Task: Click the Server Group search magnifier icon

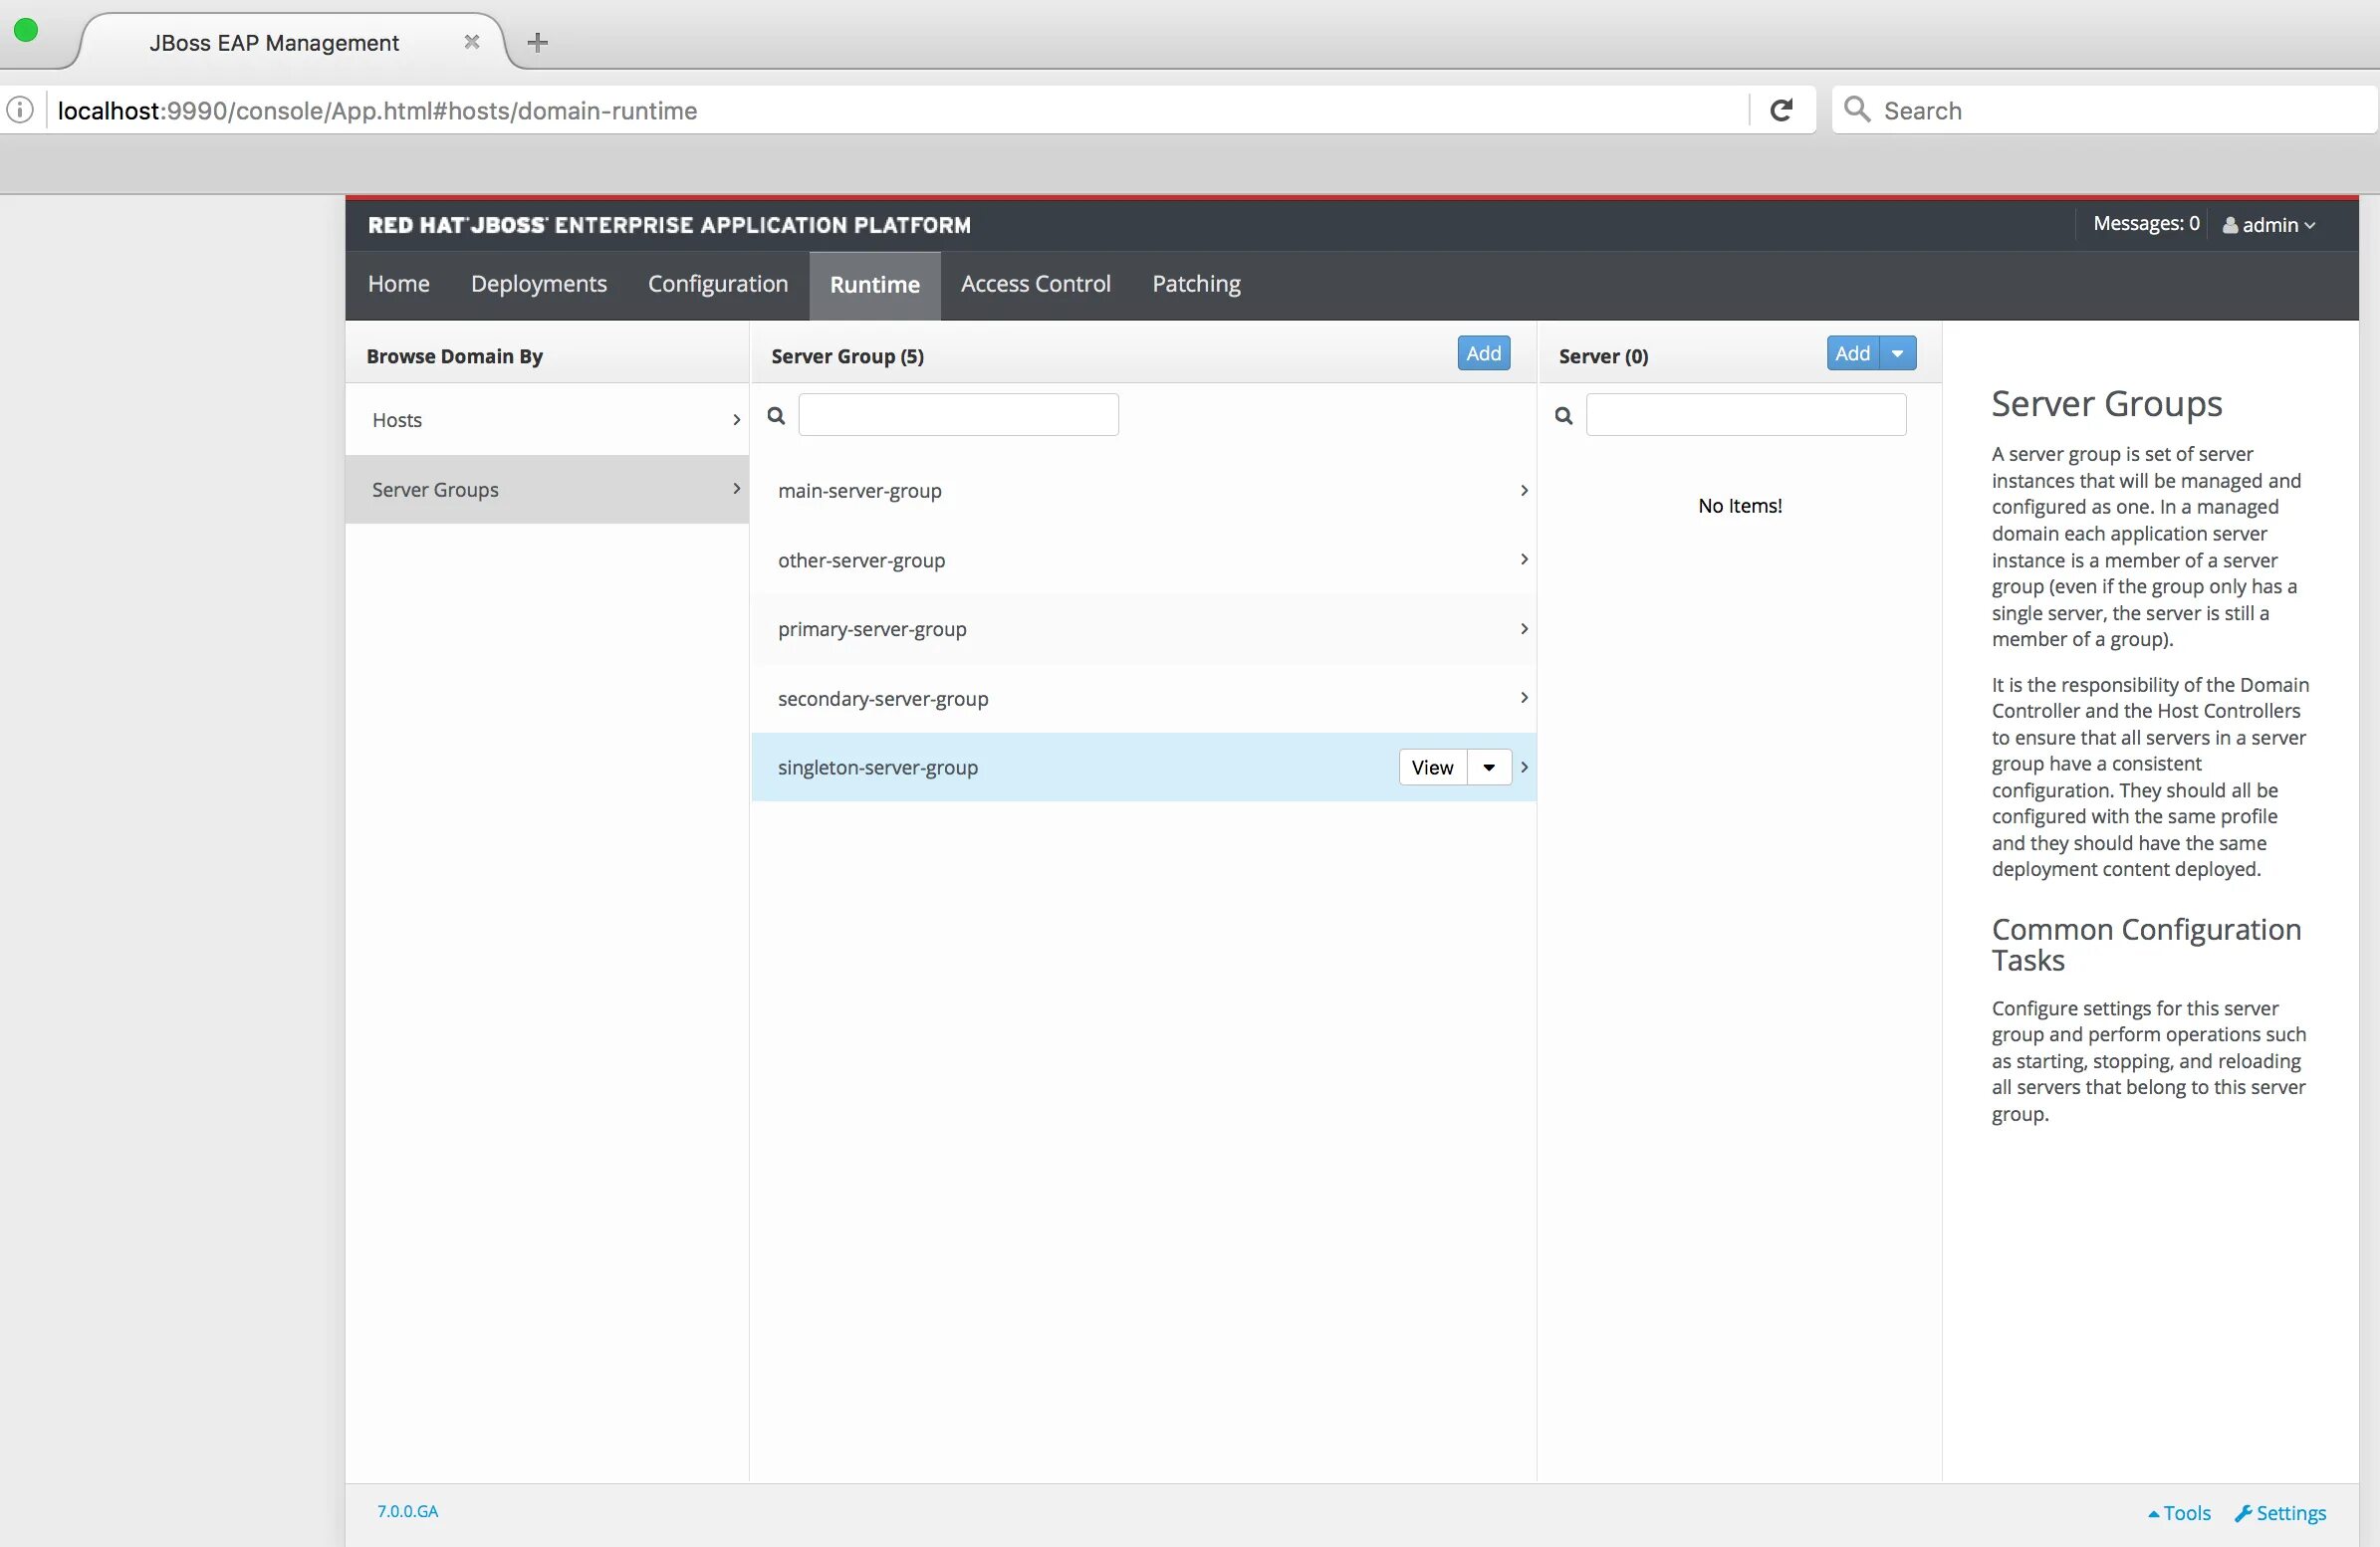Action: coord(776,416)
